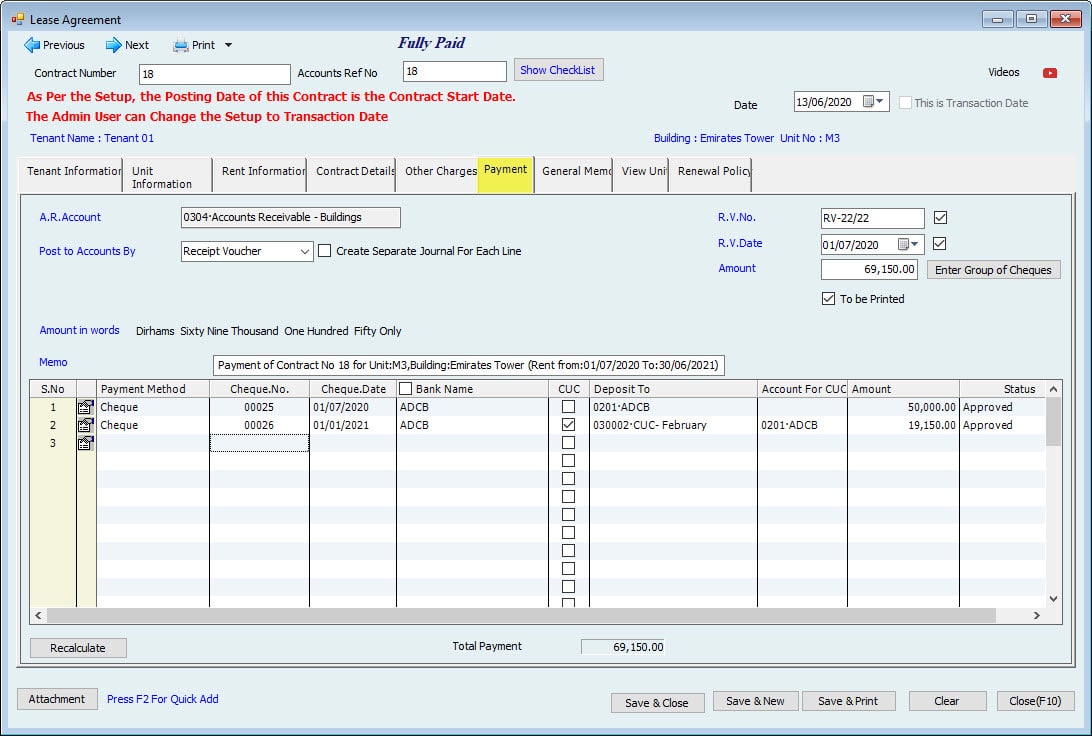Click the 030002·CUC- February deposit cell
Screen dimensions: 1092x736
(x=673, y=425)
